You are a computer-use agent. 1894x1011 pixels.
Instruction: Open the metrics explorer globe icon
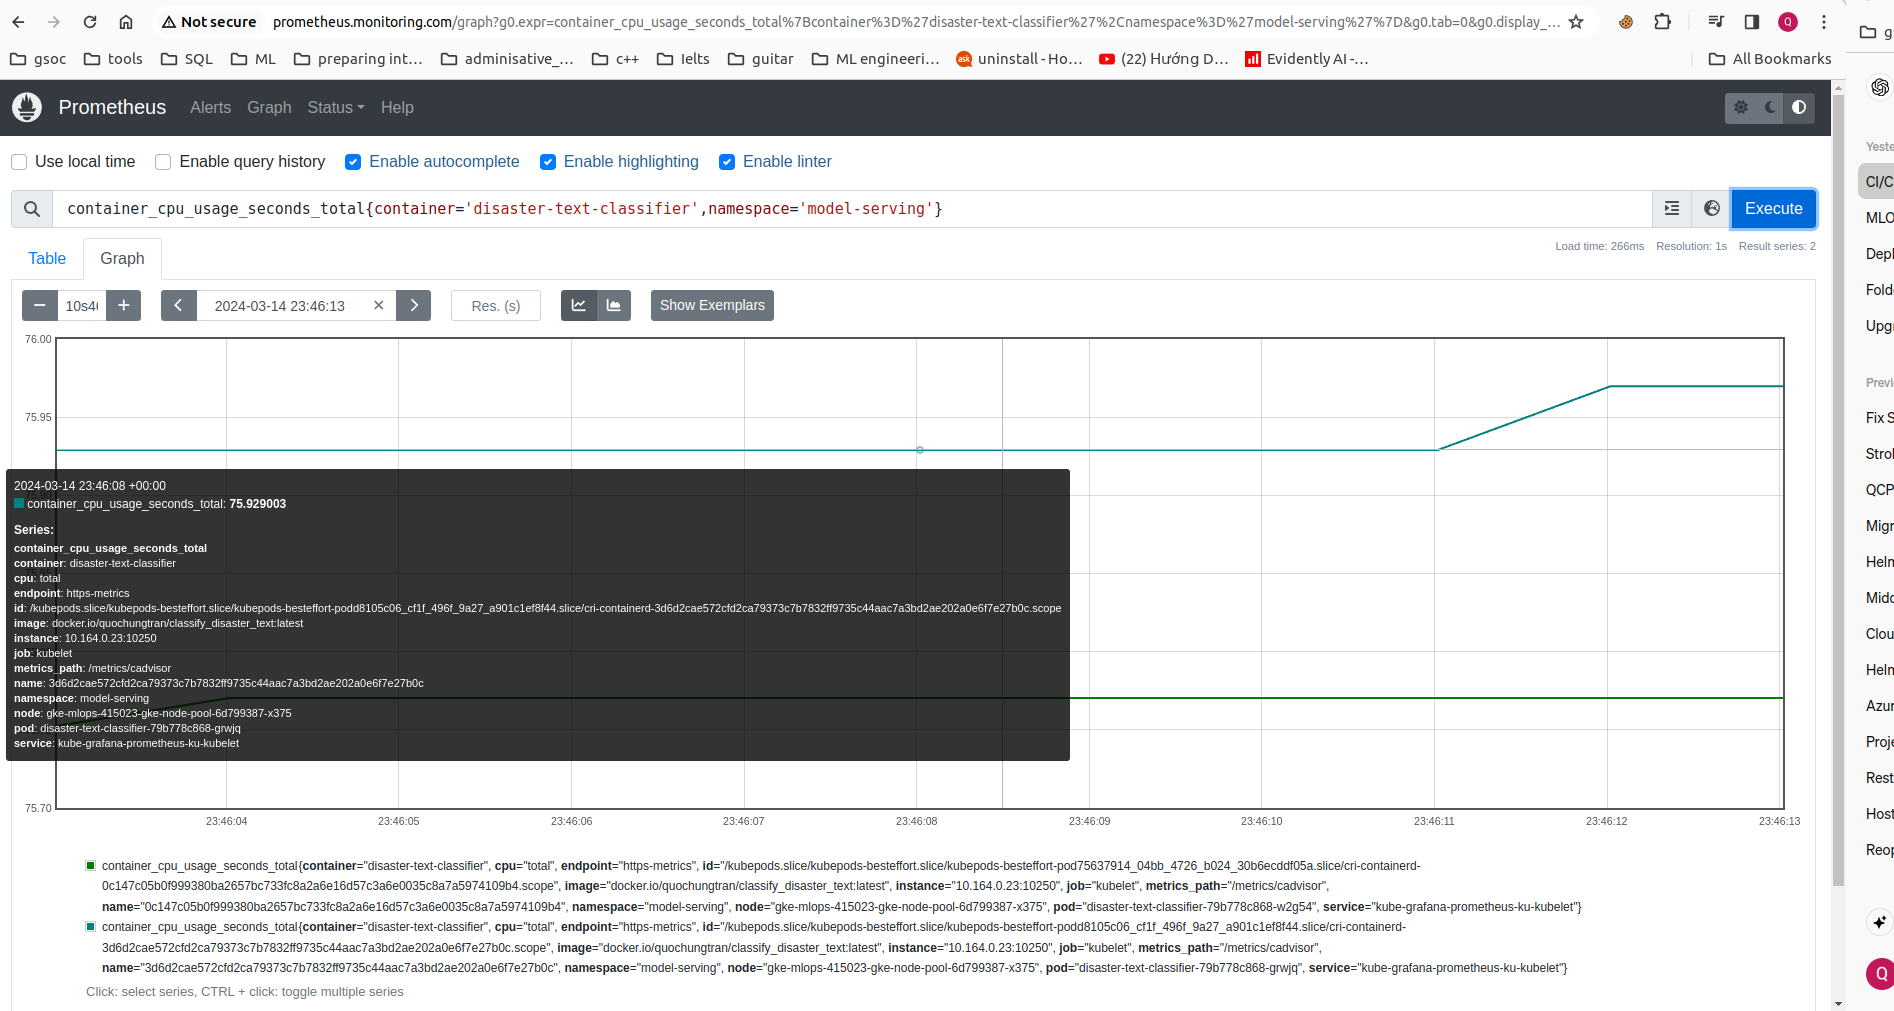1712,209
